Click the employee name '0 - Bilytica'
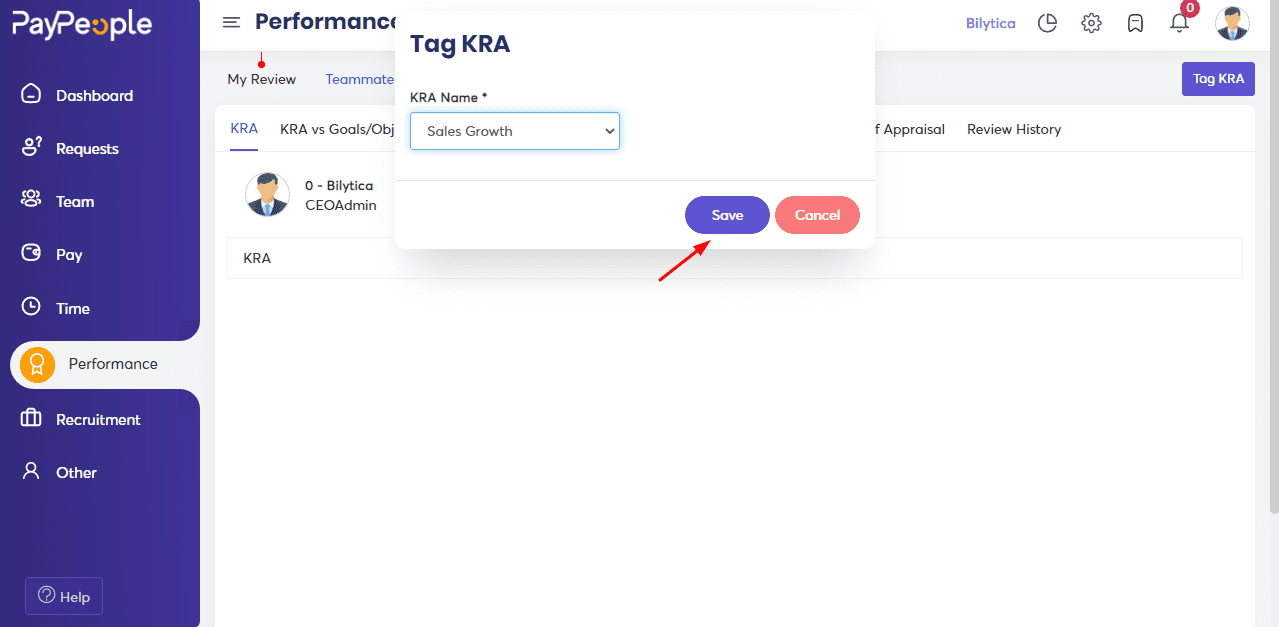 point(339,185)
